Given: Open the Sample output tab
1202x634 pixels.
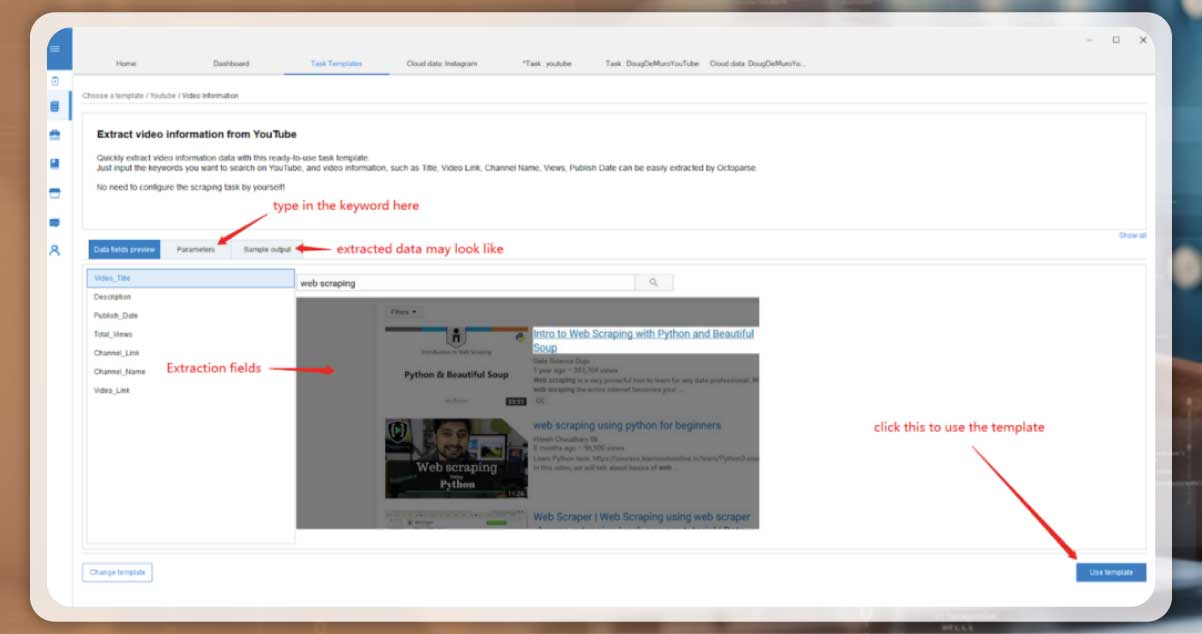Looking at the screenshot, I should pos(267,249).
